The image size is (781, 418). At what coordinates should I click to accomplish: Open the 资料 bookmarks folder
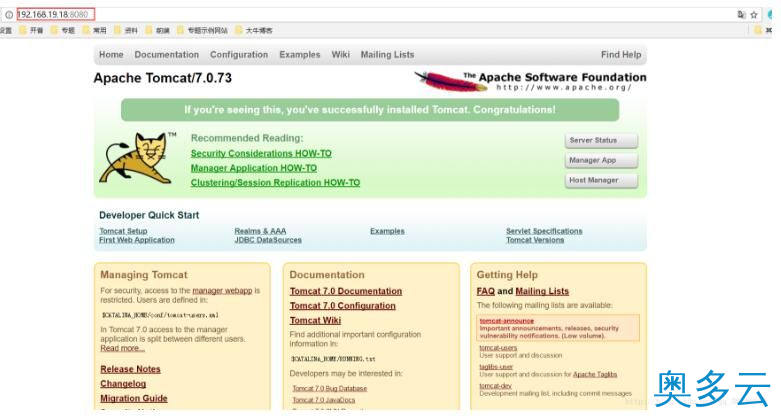(126, 30)
